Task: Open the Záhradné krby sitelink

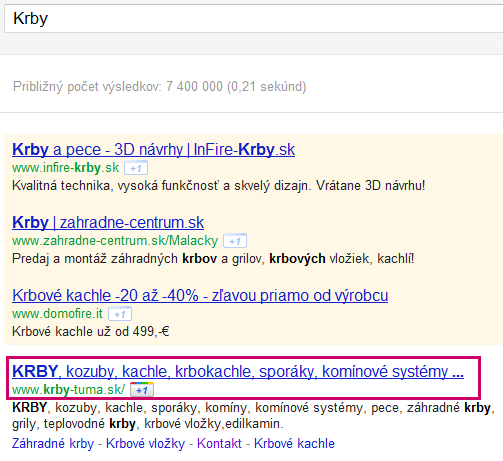Action: [53, 444]
